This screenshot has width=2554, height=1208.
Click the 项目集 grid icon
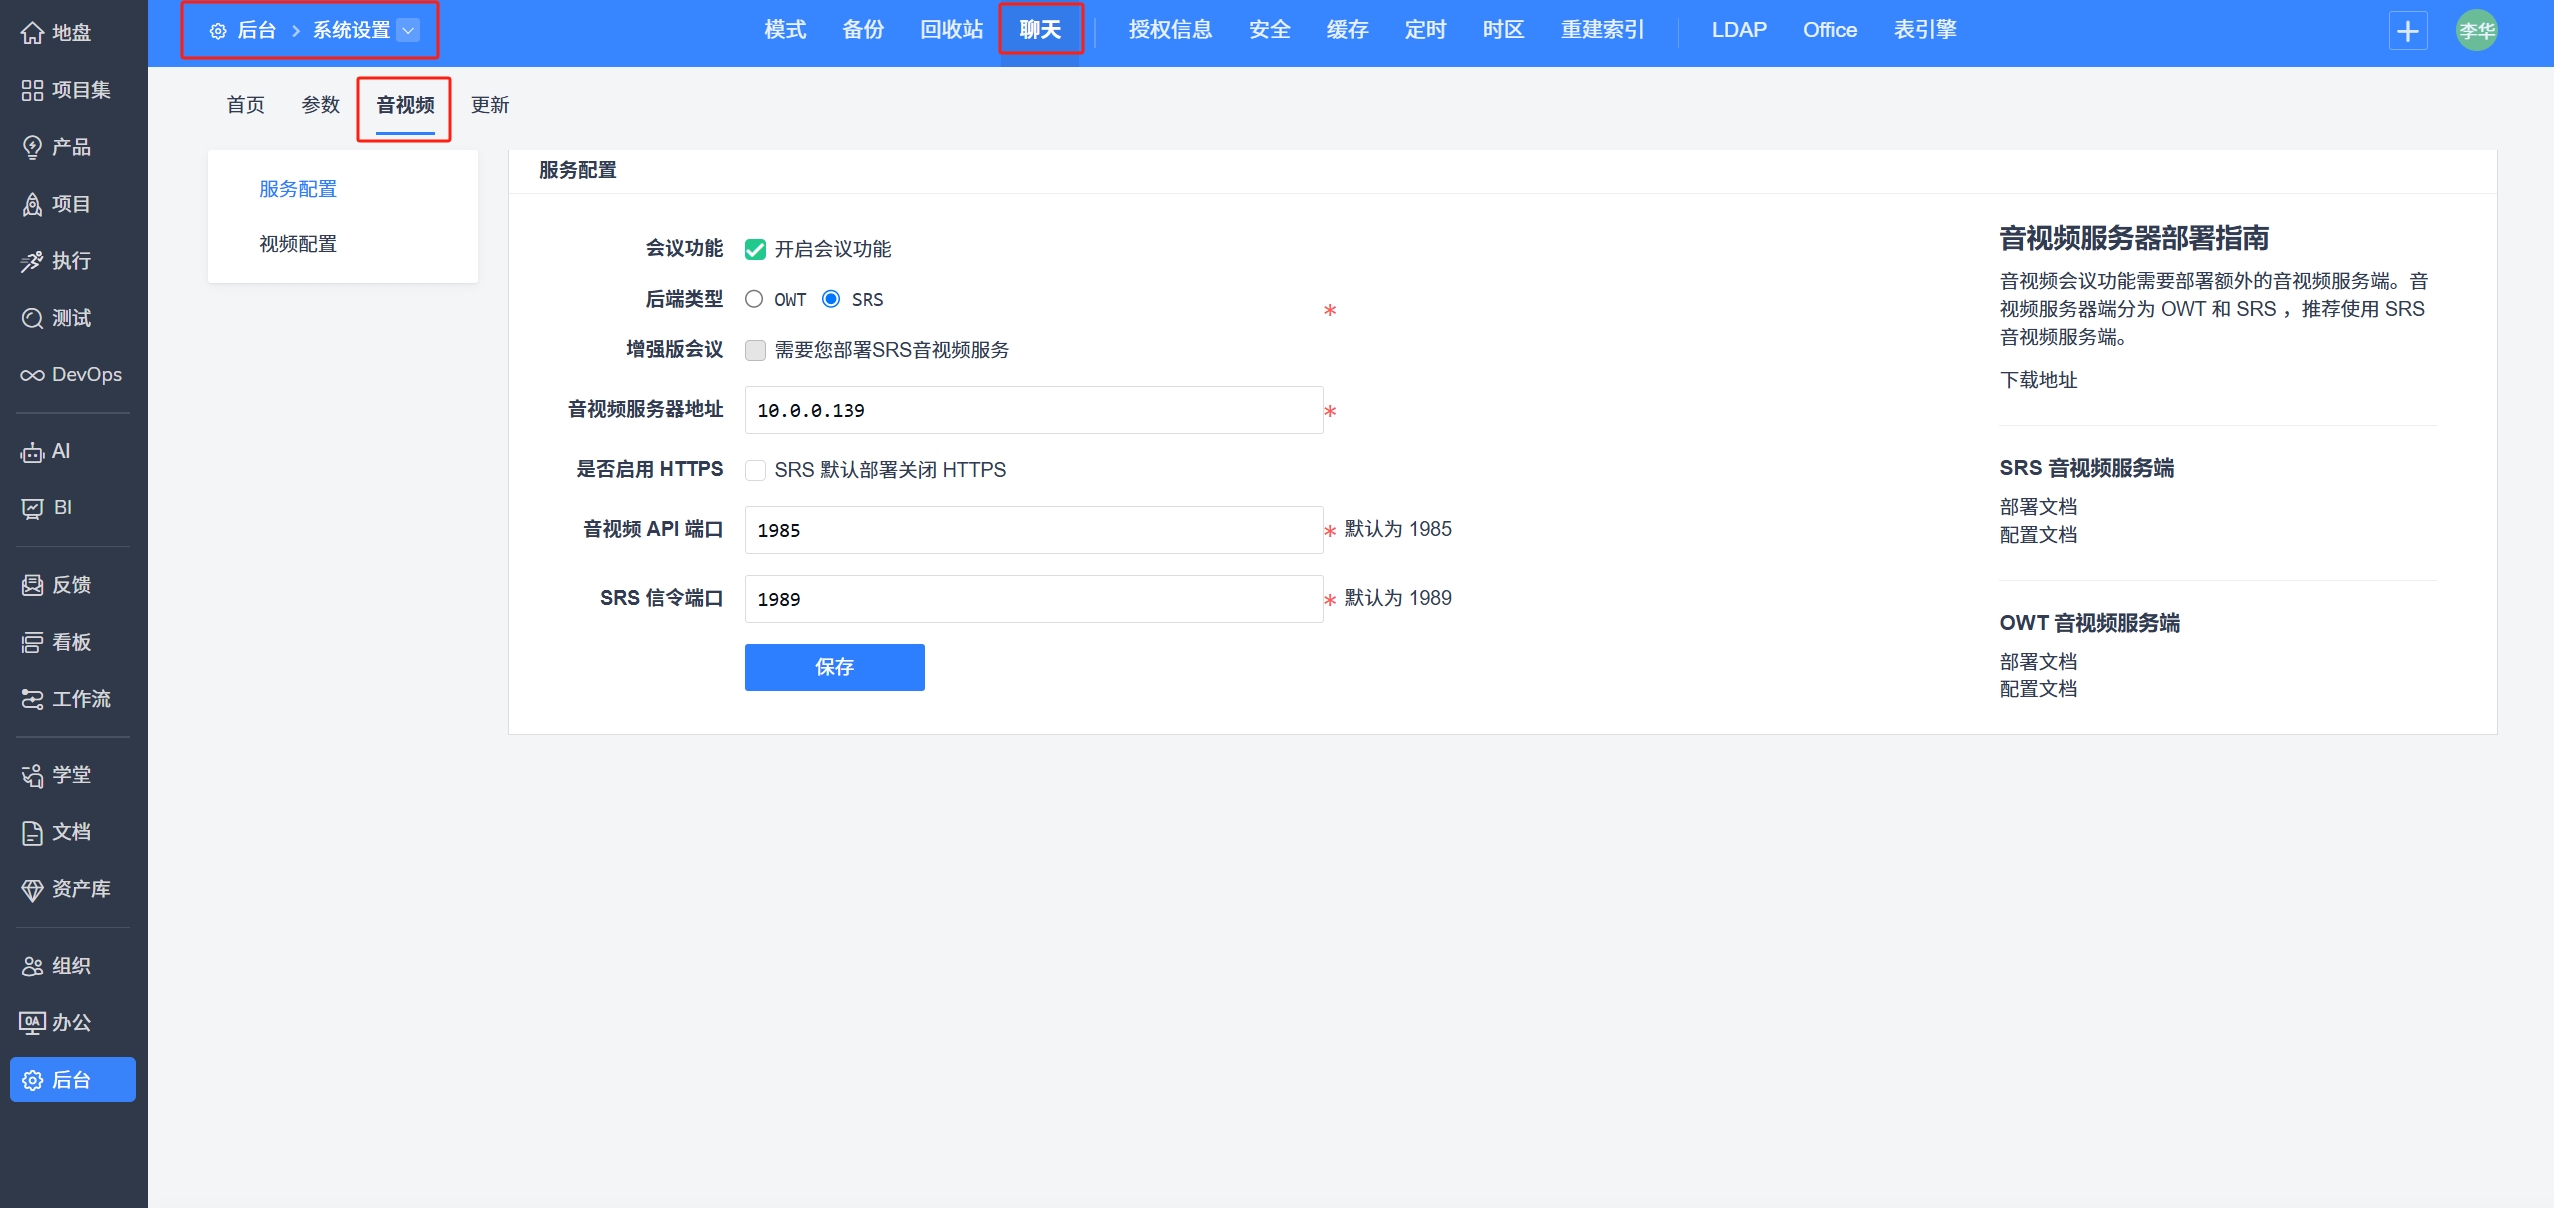pyautogui.click(x=32, y=90)
